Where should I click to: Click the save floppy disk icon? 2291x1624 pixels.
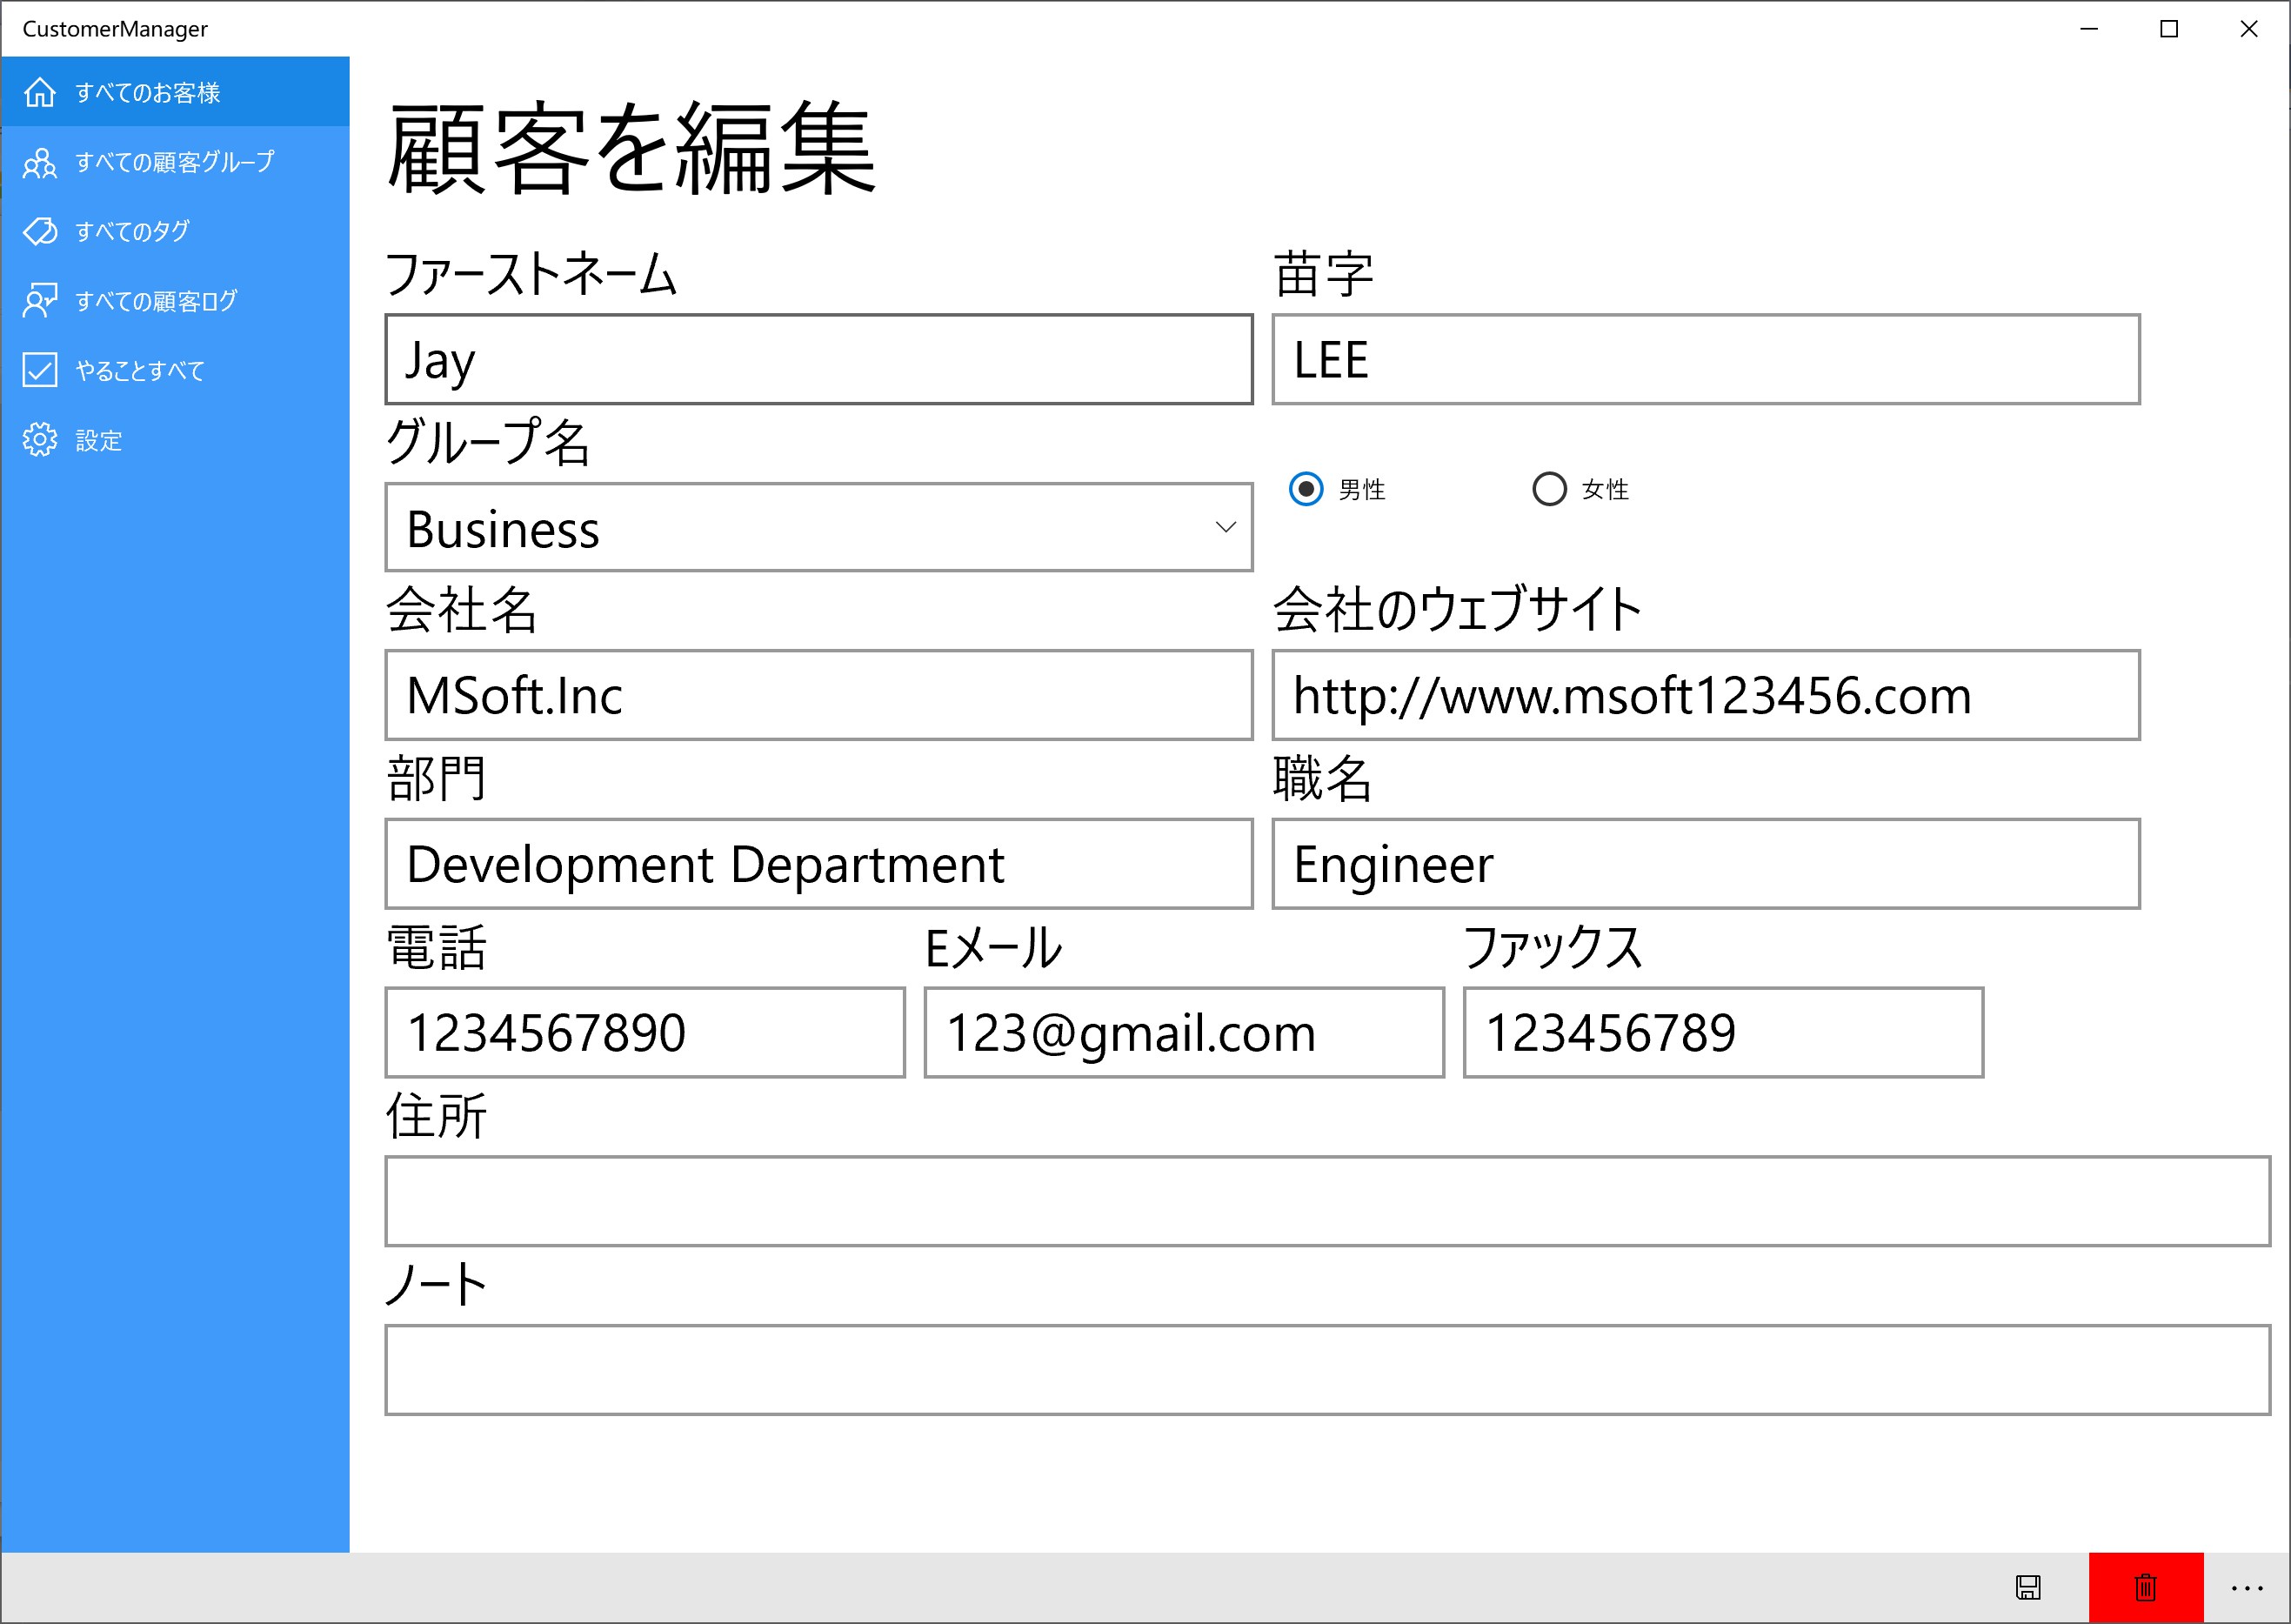click(x=2028, y=1587)
